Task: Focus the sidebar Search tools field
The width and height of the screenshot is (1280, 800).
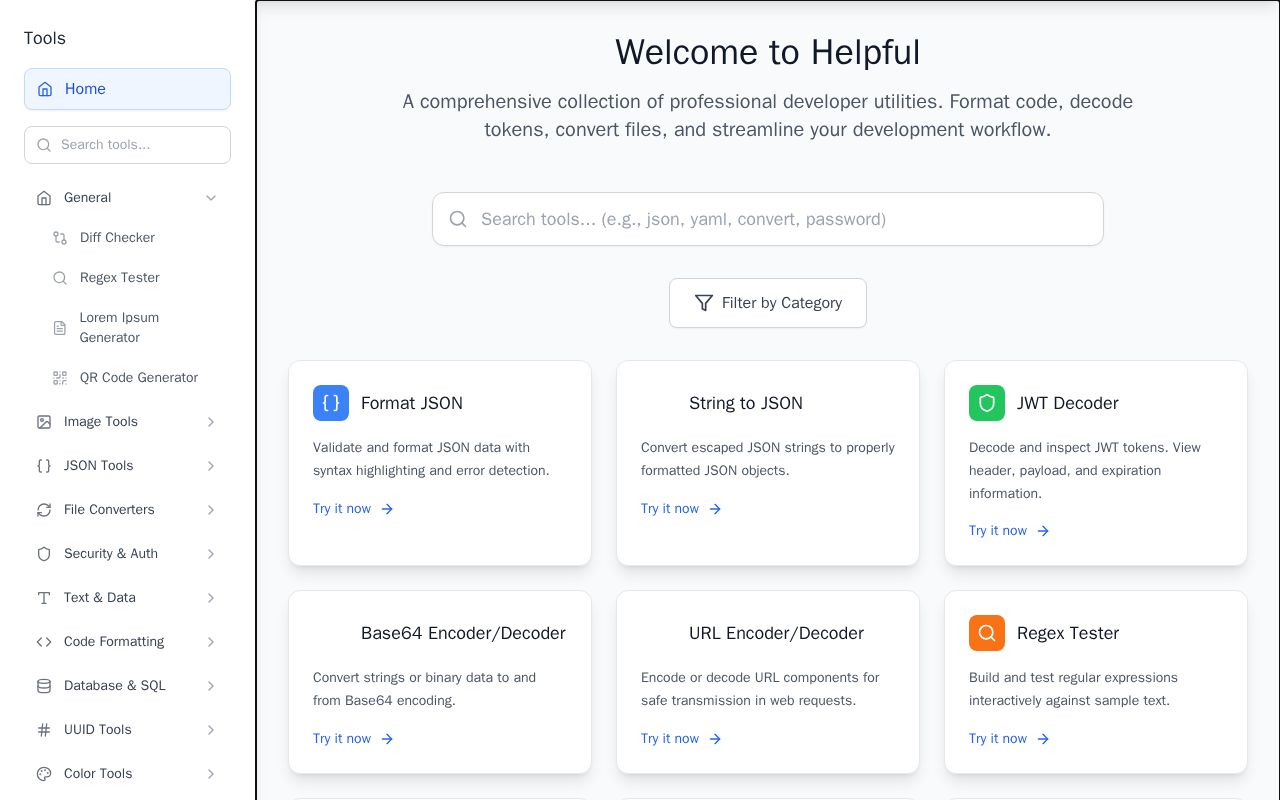Action: 127,145
